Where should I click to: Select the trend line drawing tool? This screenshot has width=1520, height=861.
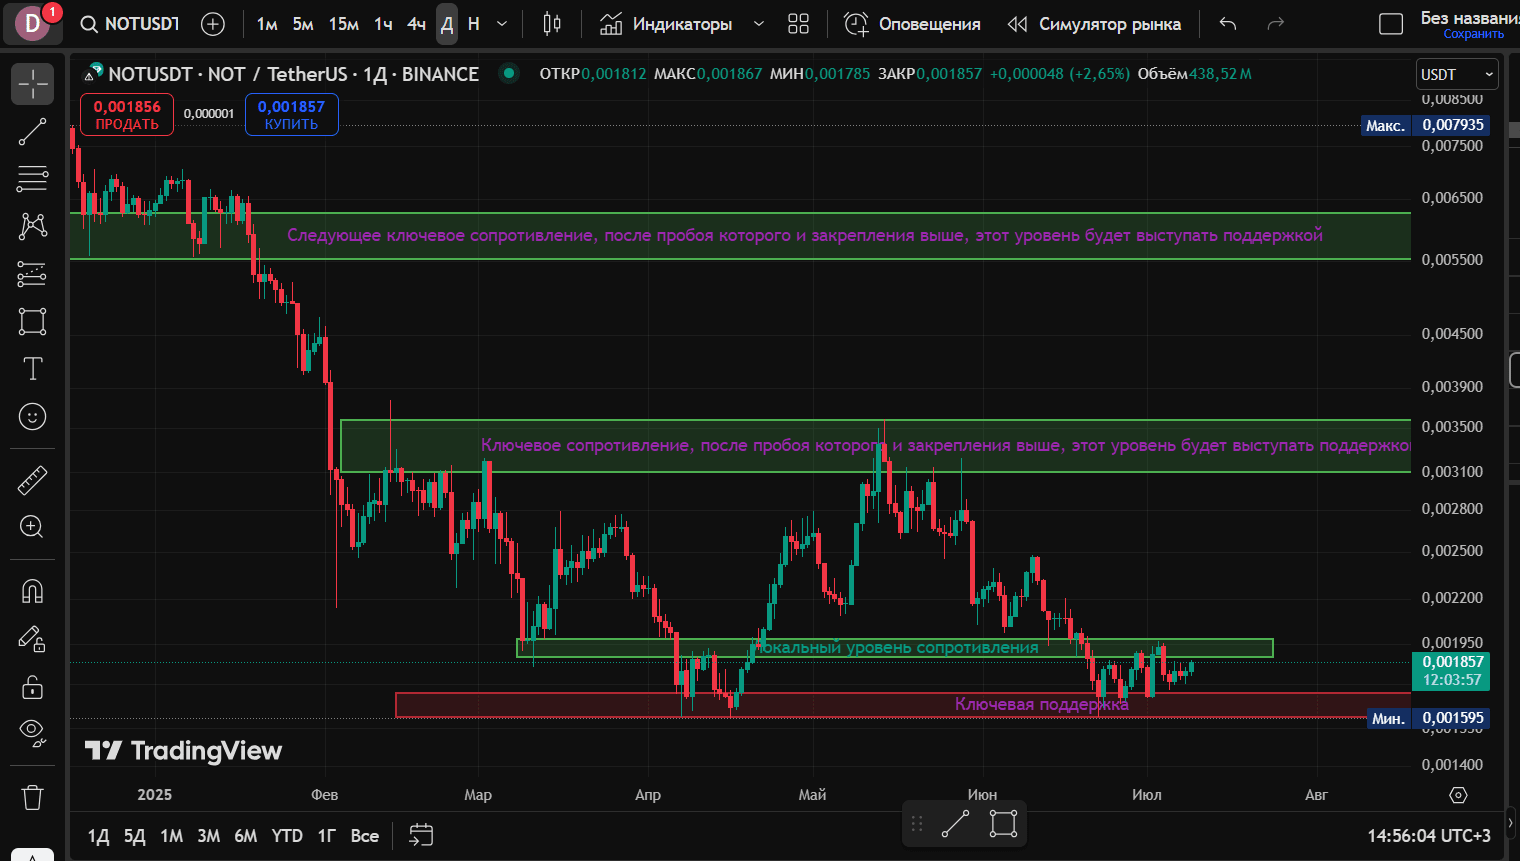32,131
